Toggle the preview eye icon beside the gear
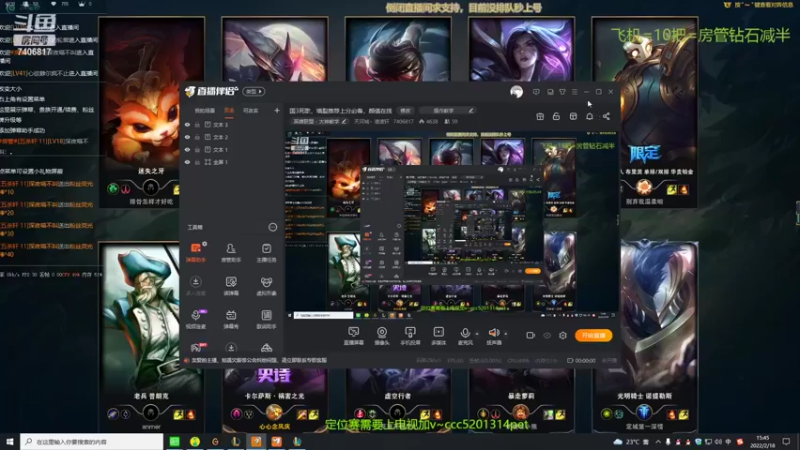The image size is (800, 450). [547, 335]
